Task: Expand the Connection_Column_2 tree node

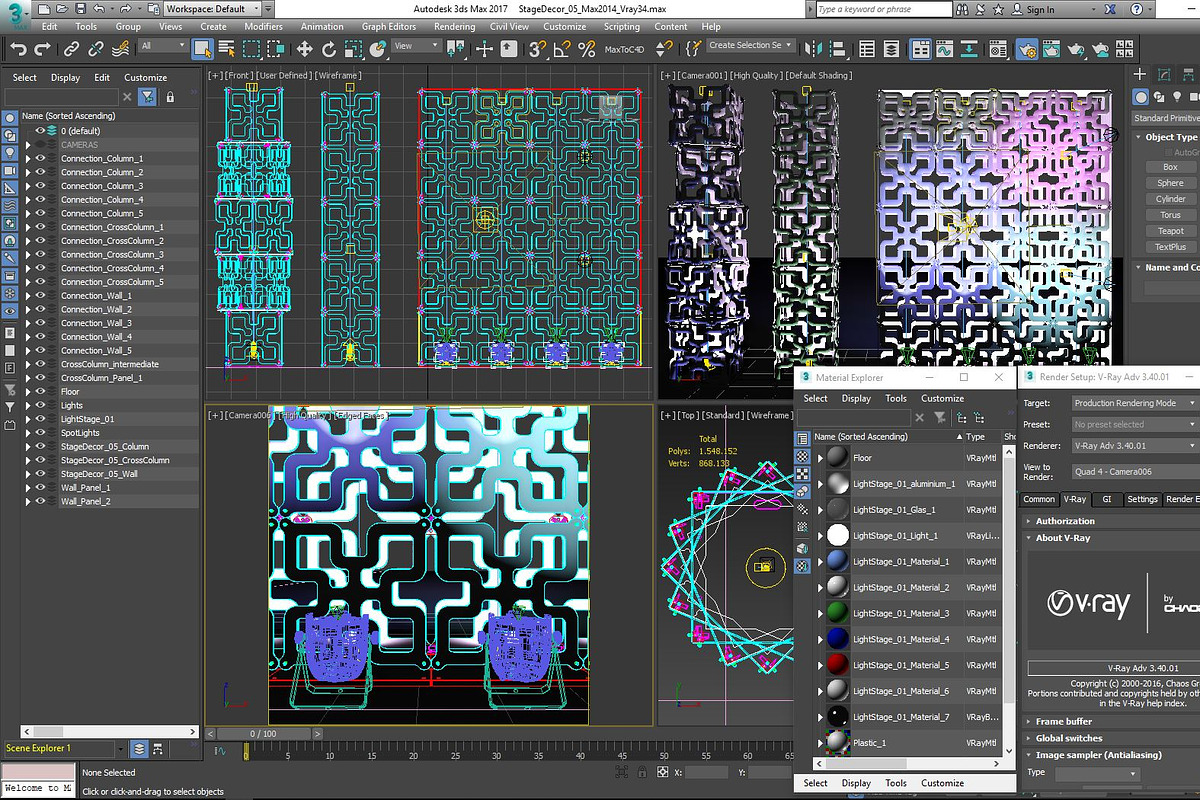Action: click(x=28, y=173)
